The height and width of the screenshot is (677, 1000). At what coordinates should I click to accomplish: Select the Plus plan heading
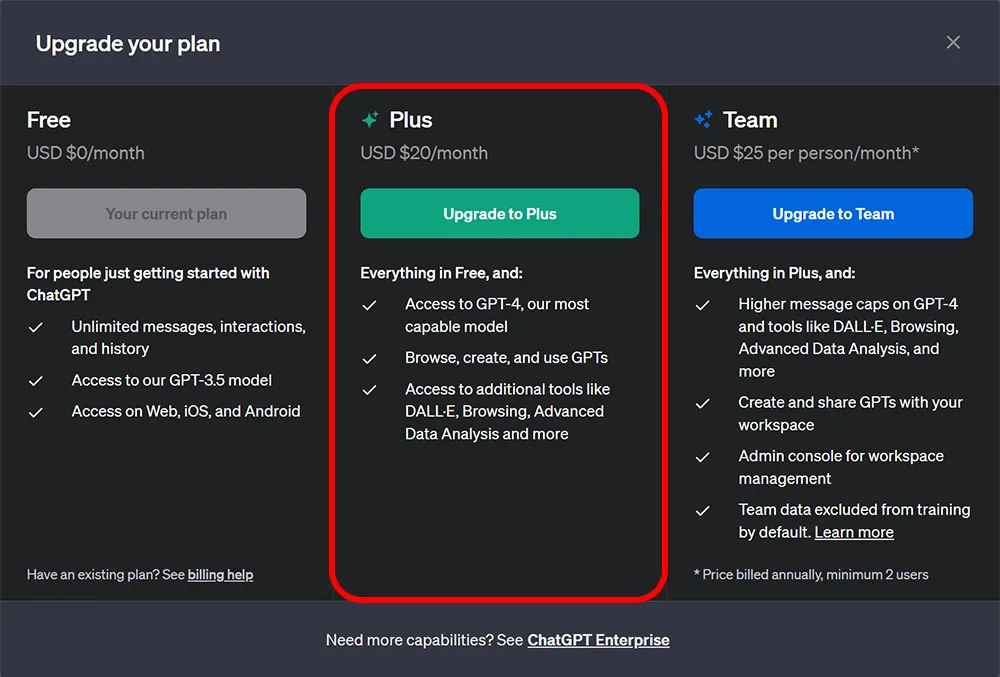(x=411, y=120)
